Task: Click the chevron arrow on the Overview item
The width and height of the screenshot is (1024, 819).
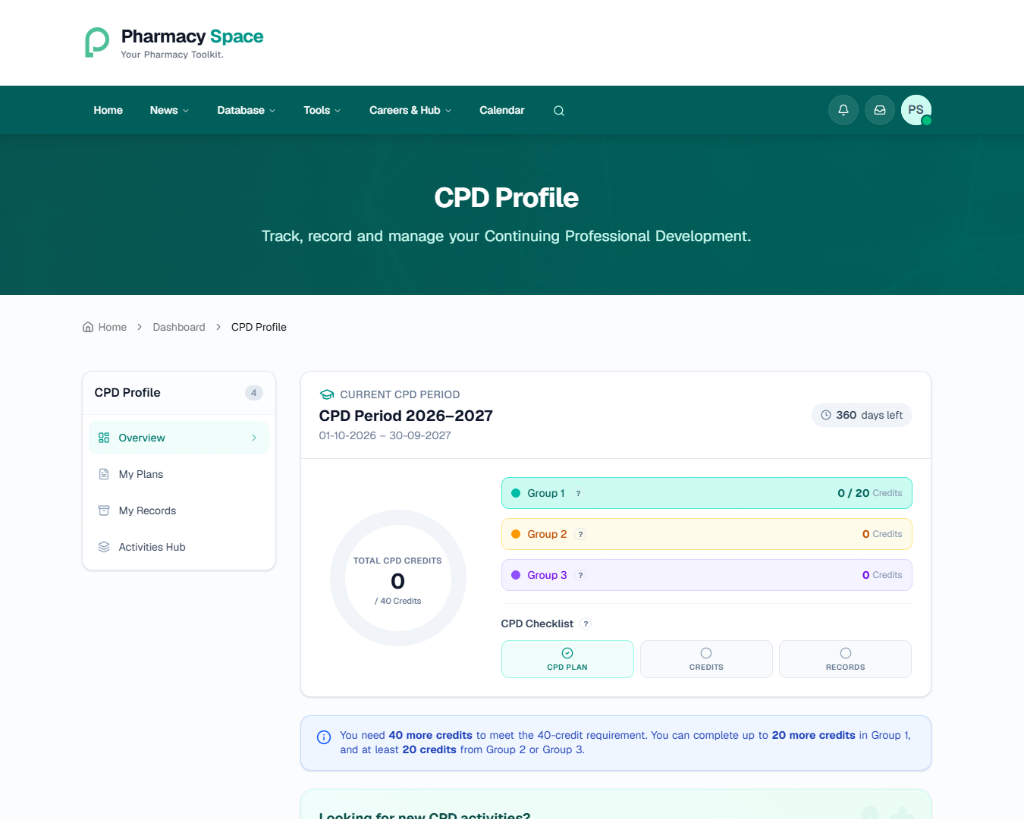Action: 254,438
